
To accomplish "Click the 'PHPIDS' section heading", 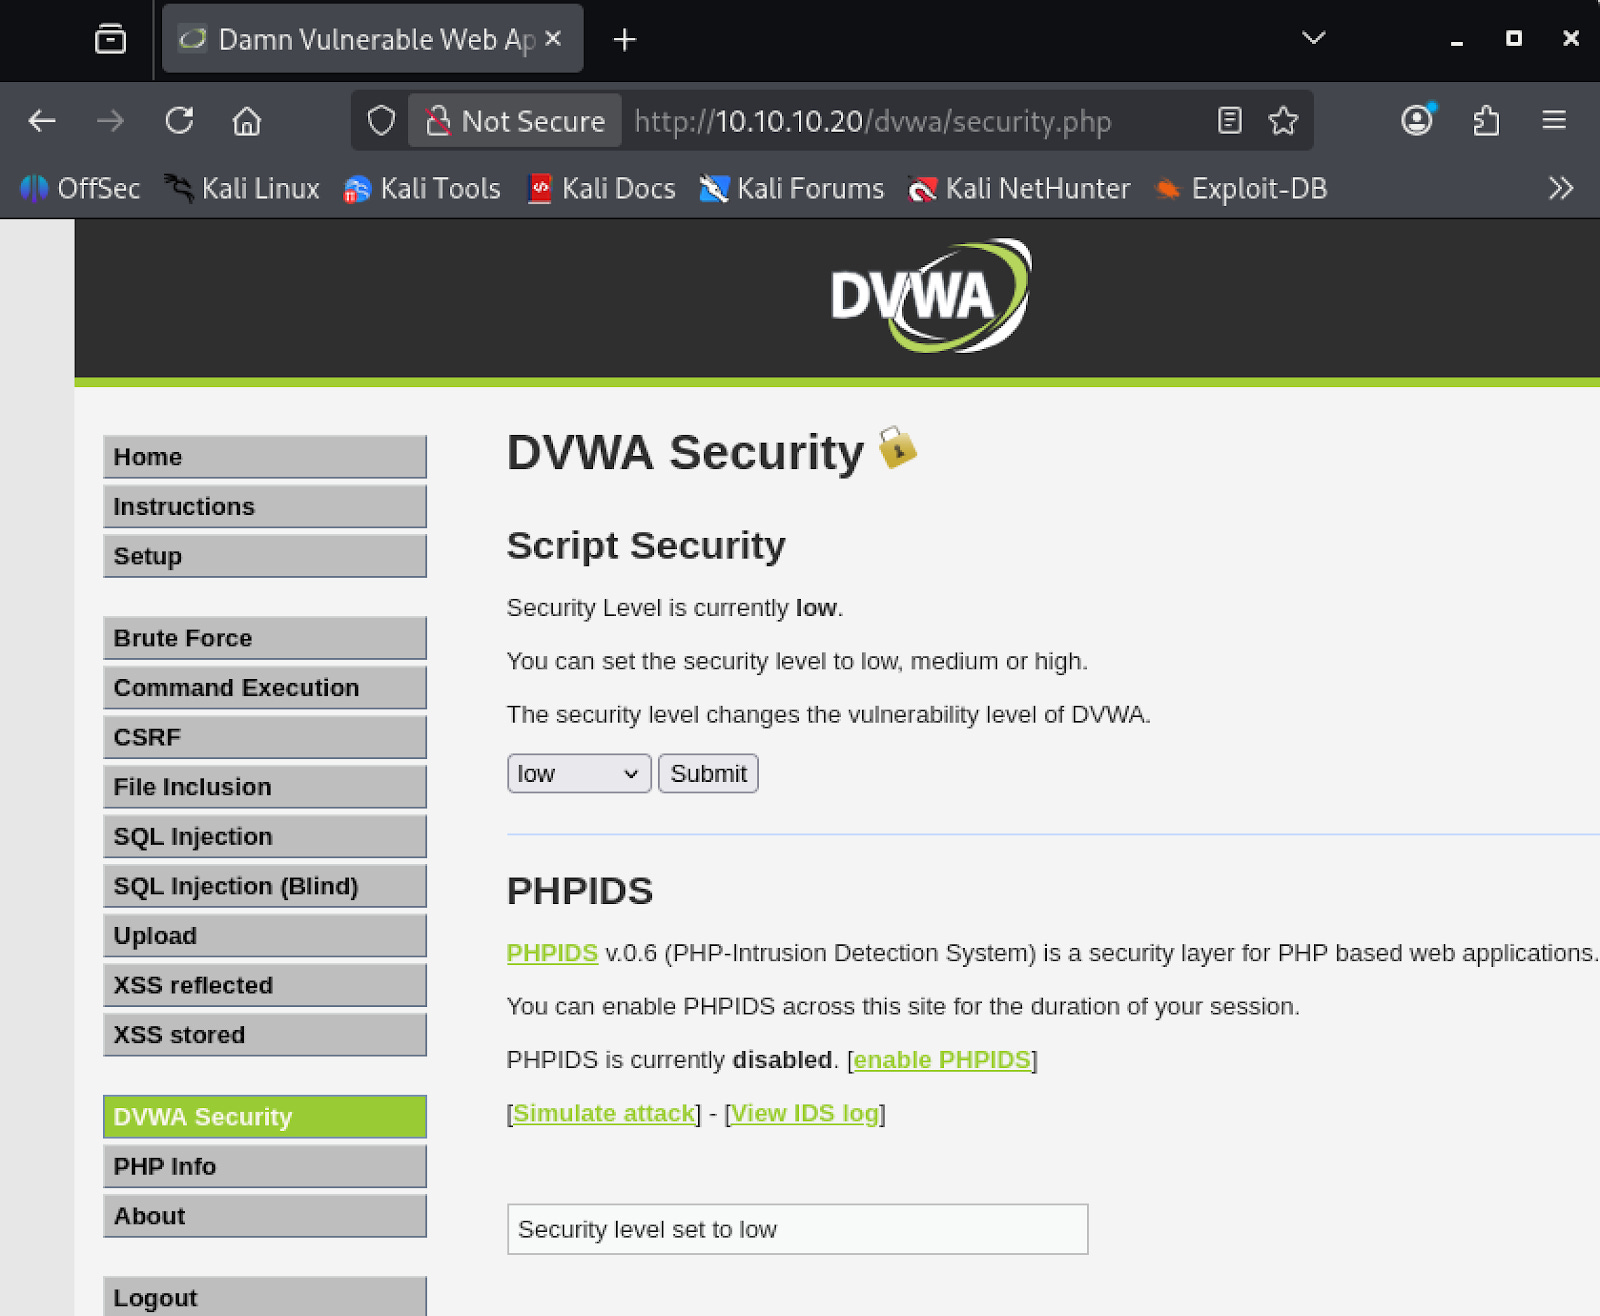I will click(580, 891).
